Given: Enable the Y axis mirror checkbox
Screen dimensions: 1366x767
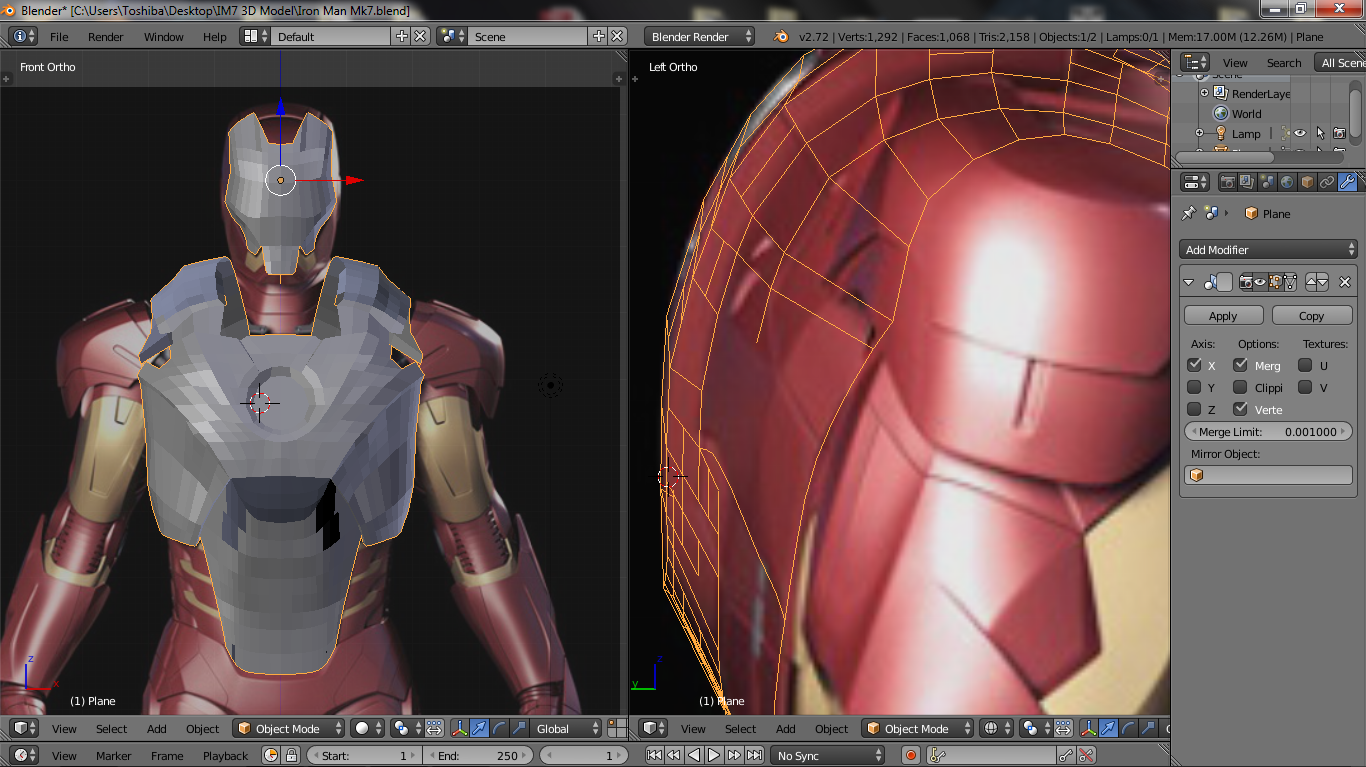Looking at the screenshot, I should (x=1194, y=387).
